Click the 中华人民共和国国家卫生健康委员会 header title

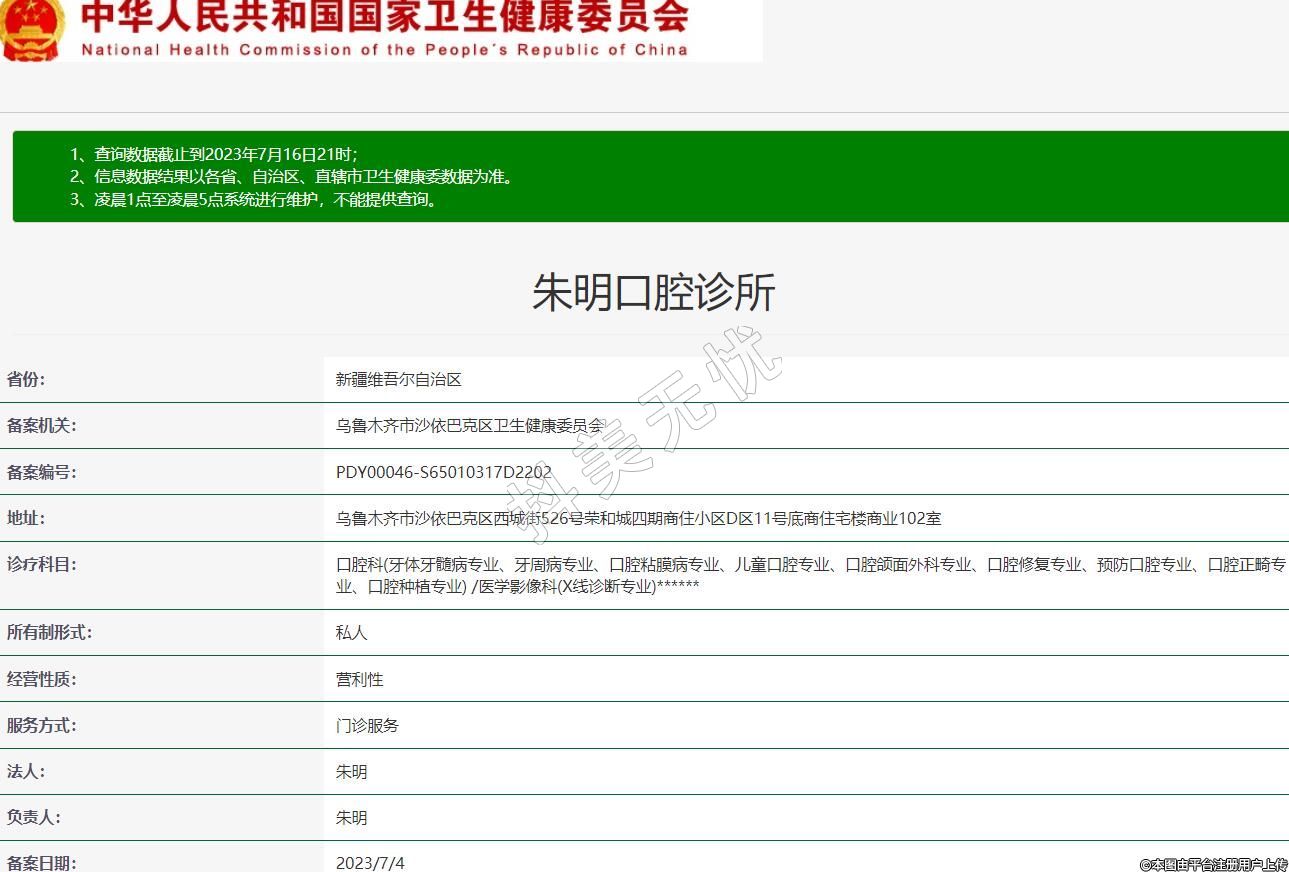[x=384, y=16]
